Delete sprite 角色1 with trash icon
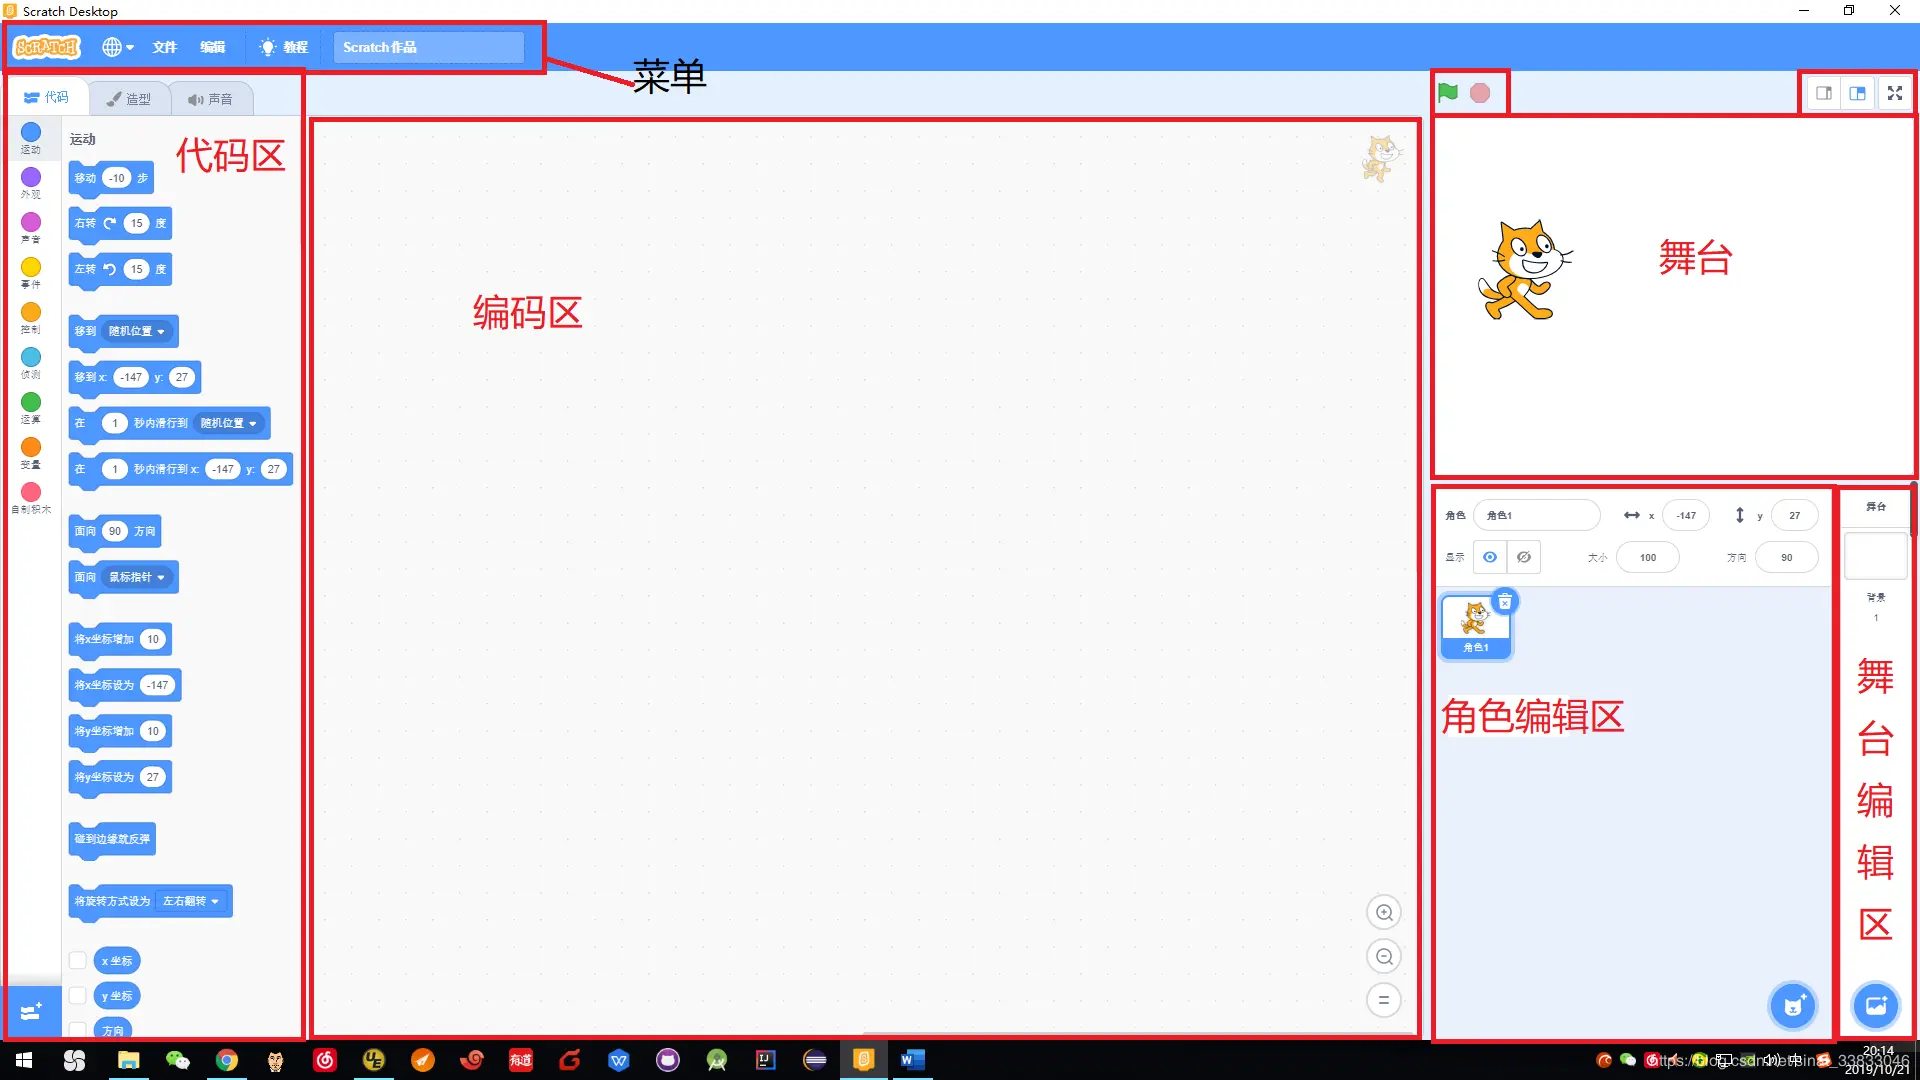This screenshot has width=1920, height=1080. pos(1504,601)
